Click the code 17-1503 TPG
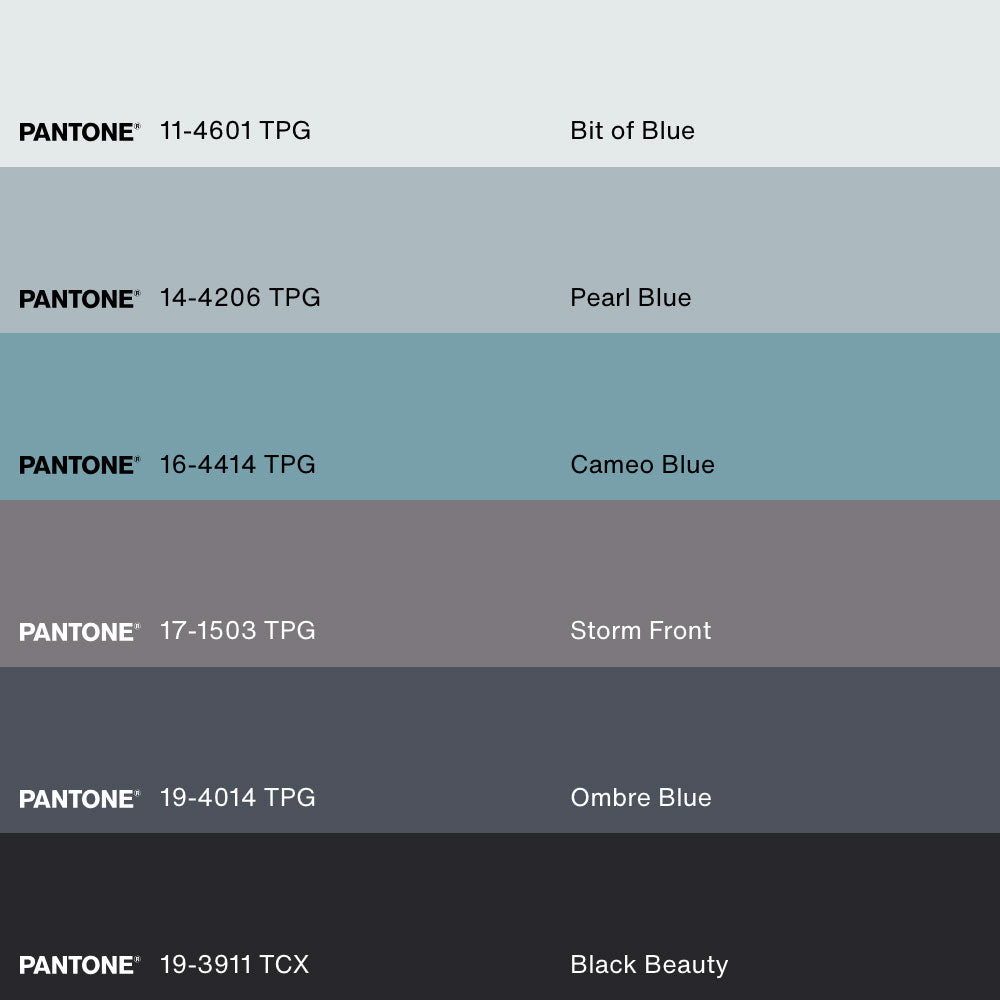1000x1000 pixels. pyautogui.click(x=237, y=631)
